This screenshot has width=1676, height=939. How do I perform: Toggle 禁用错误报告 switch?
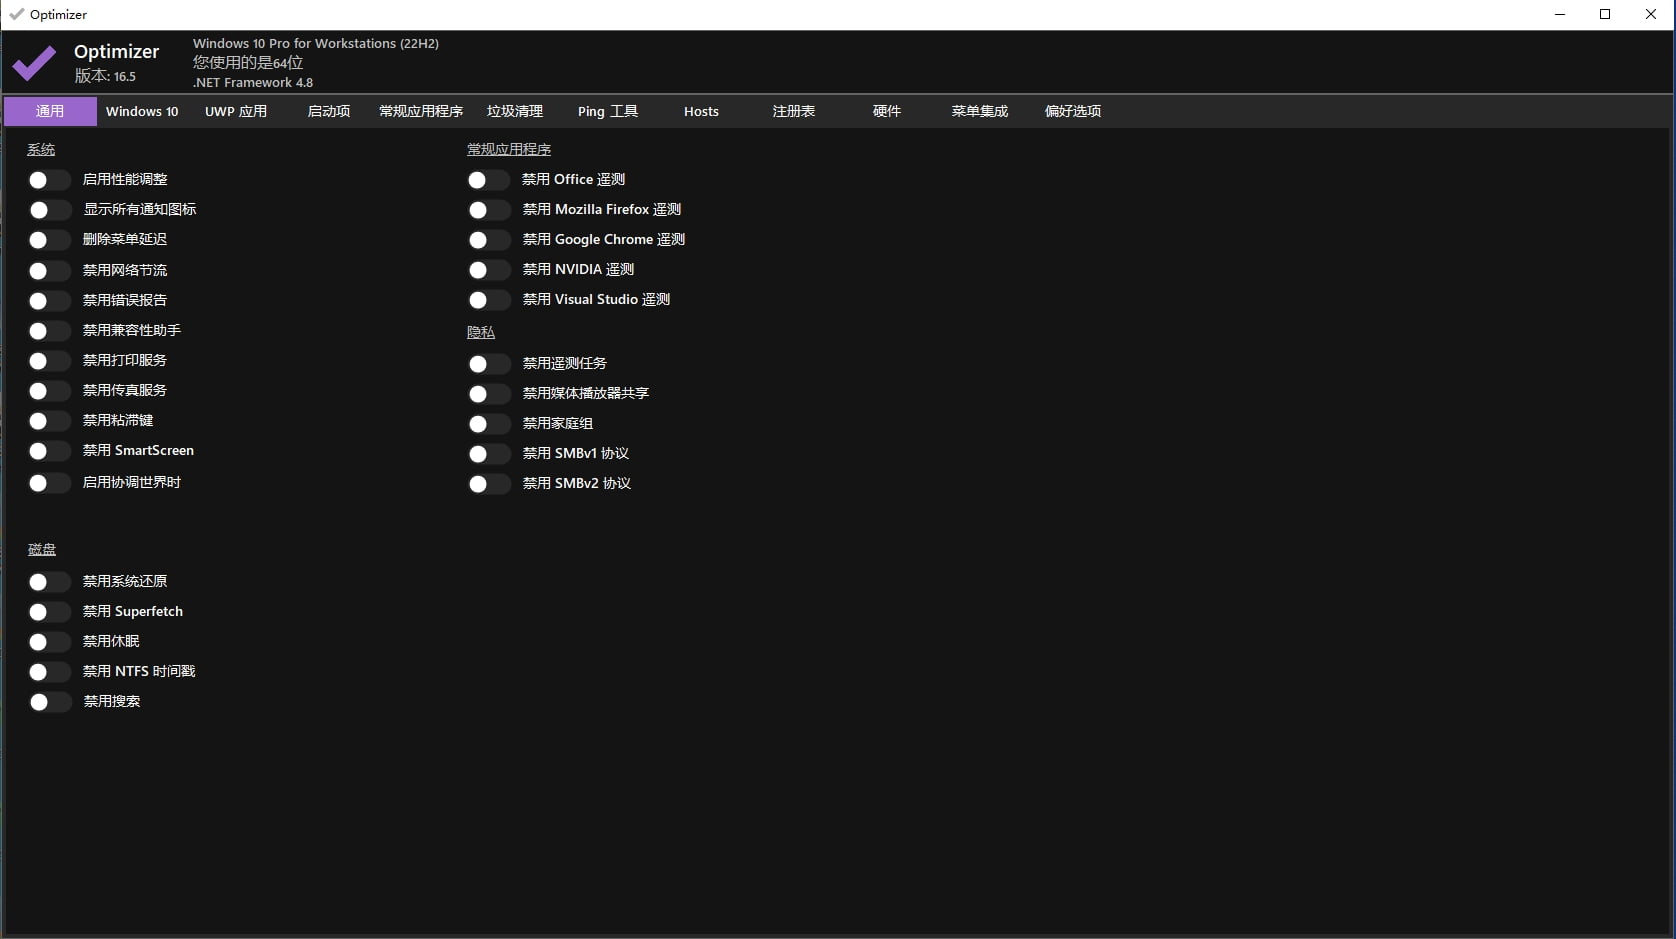click(48, 301)
